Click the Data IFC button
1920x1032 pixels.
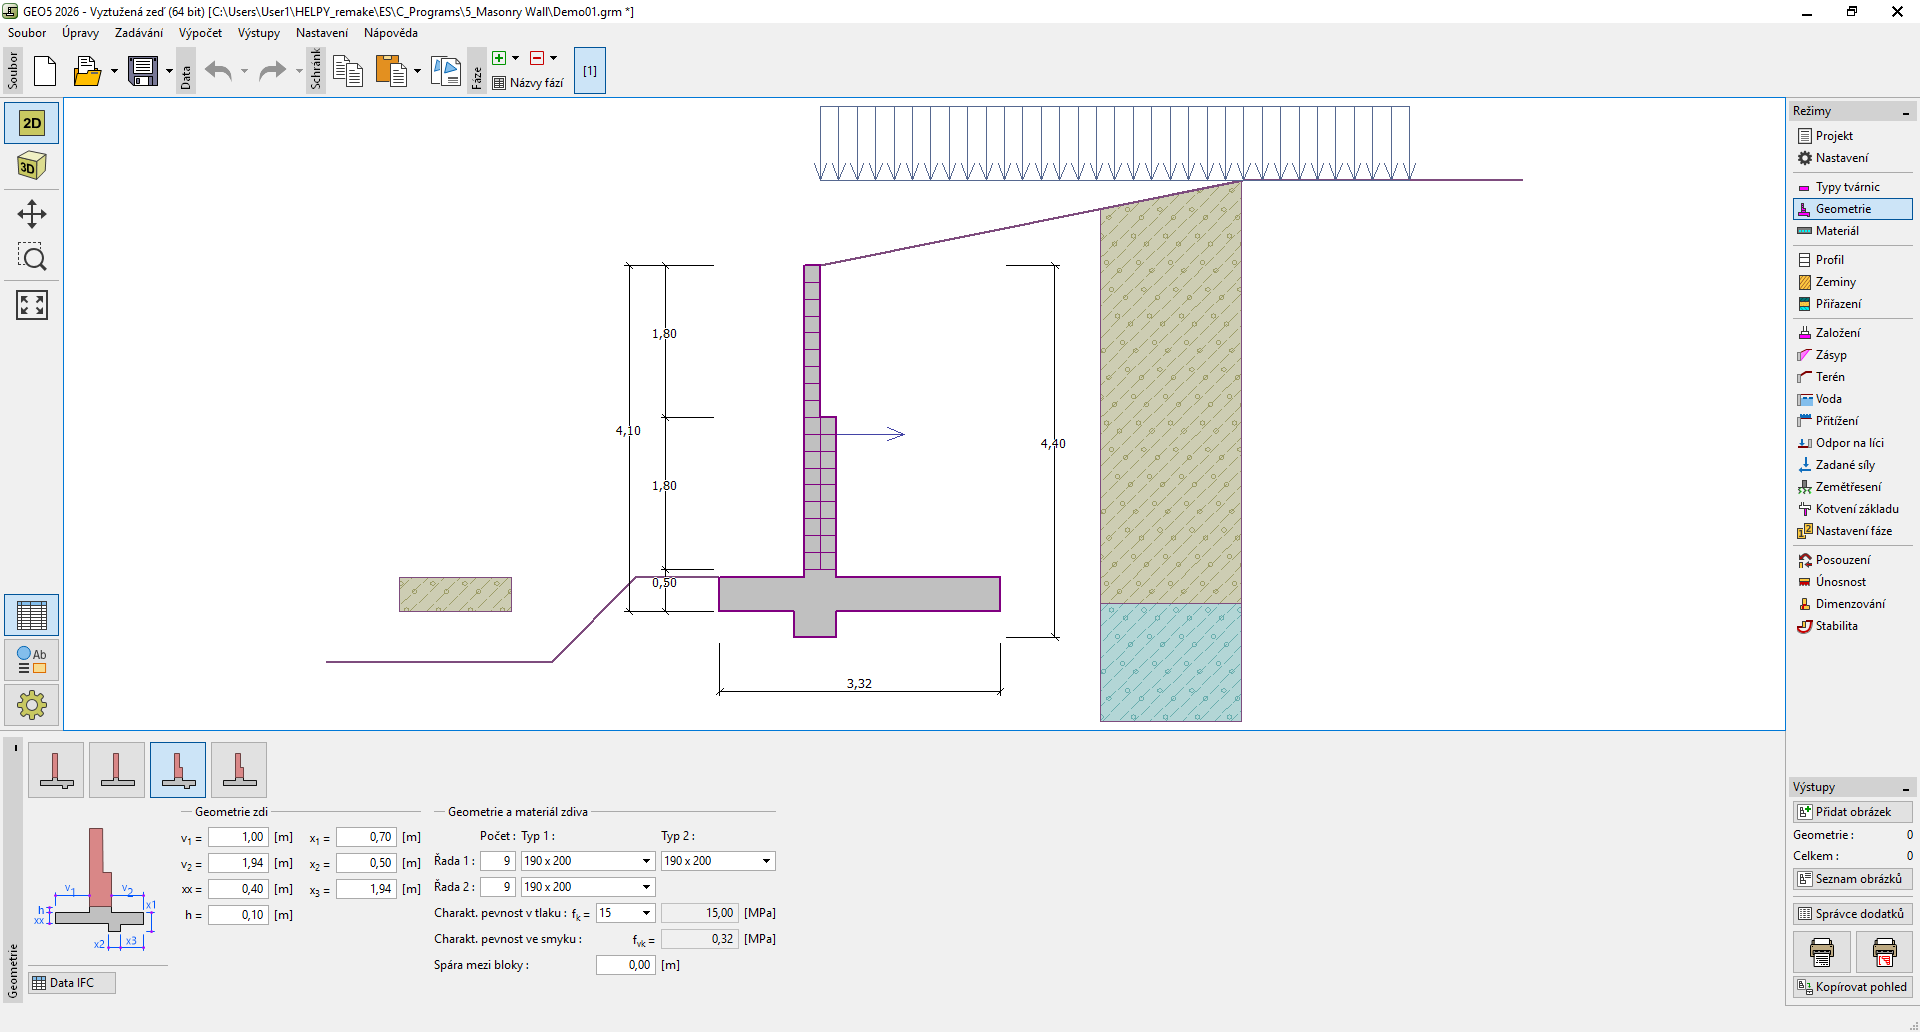point(72,983)
